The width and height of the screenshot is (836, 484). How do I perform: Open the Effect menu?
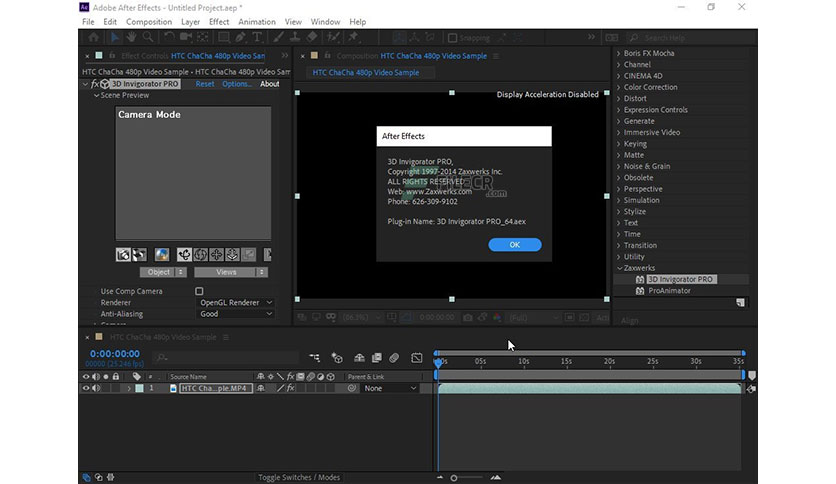[x=219, y=22]
